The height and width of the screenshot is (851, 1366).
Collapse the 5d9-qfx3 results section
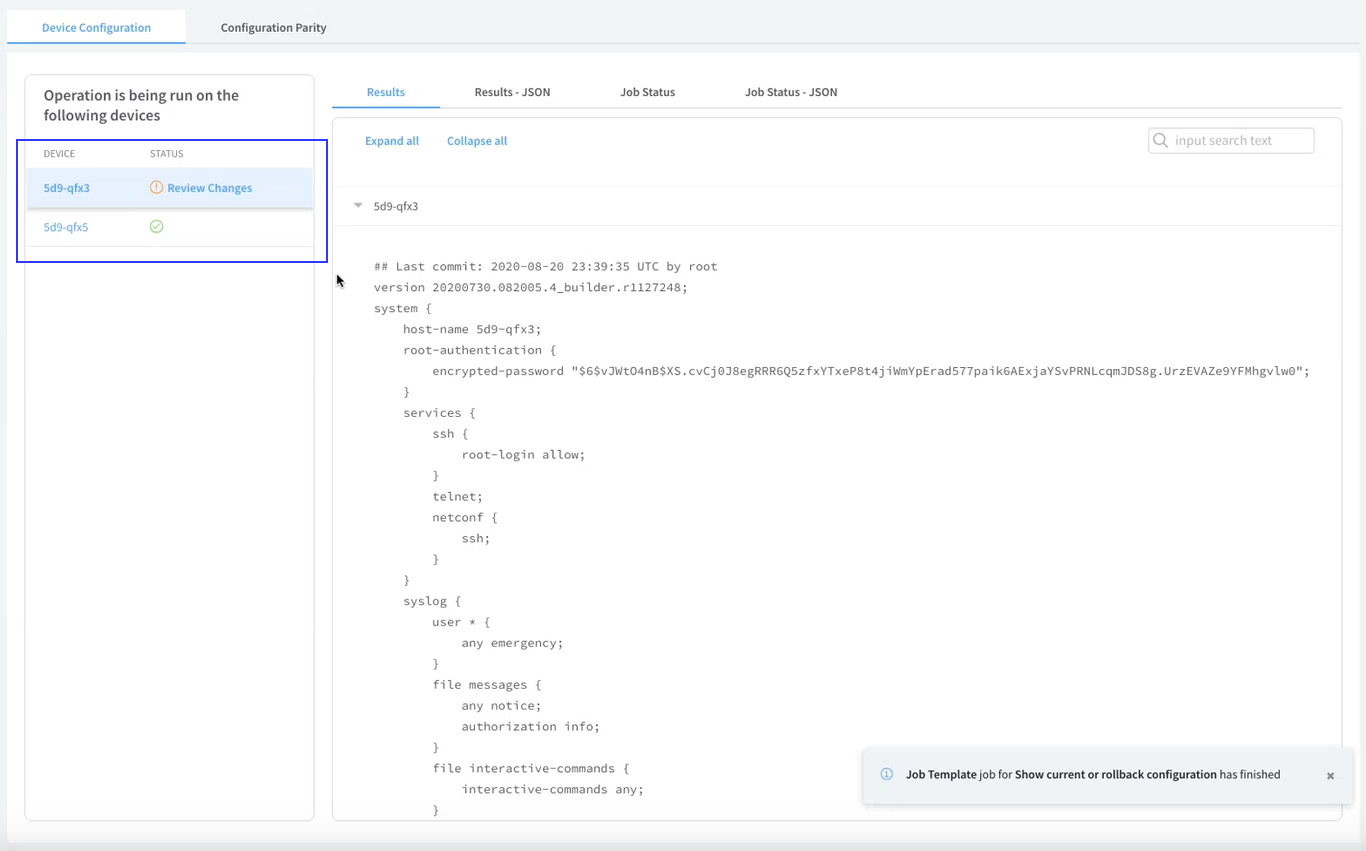[x=358, y=206]
